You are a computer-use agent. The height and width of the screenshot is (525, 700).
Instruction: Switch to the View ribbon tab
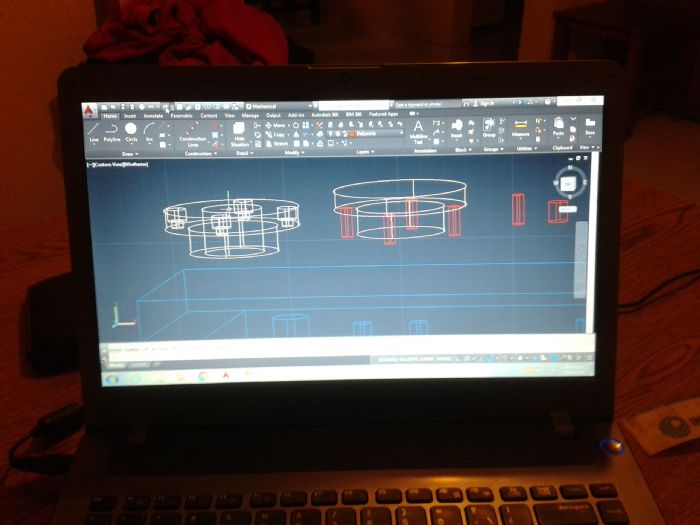point(229,116)
